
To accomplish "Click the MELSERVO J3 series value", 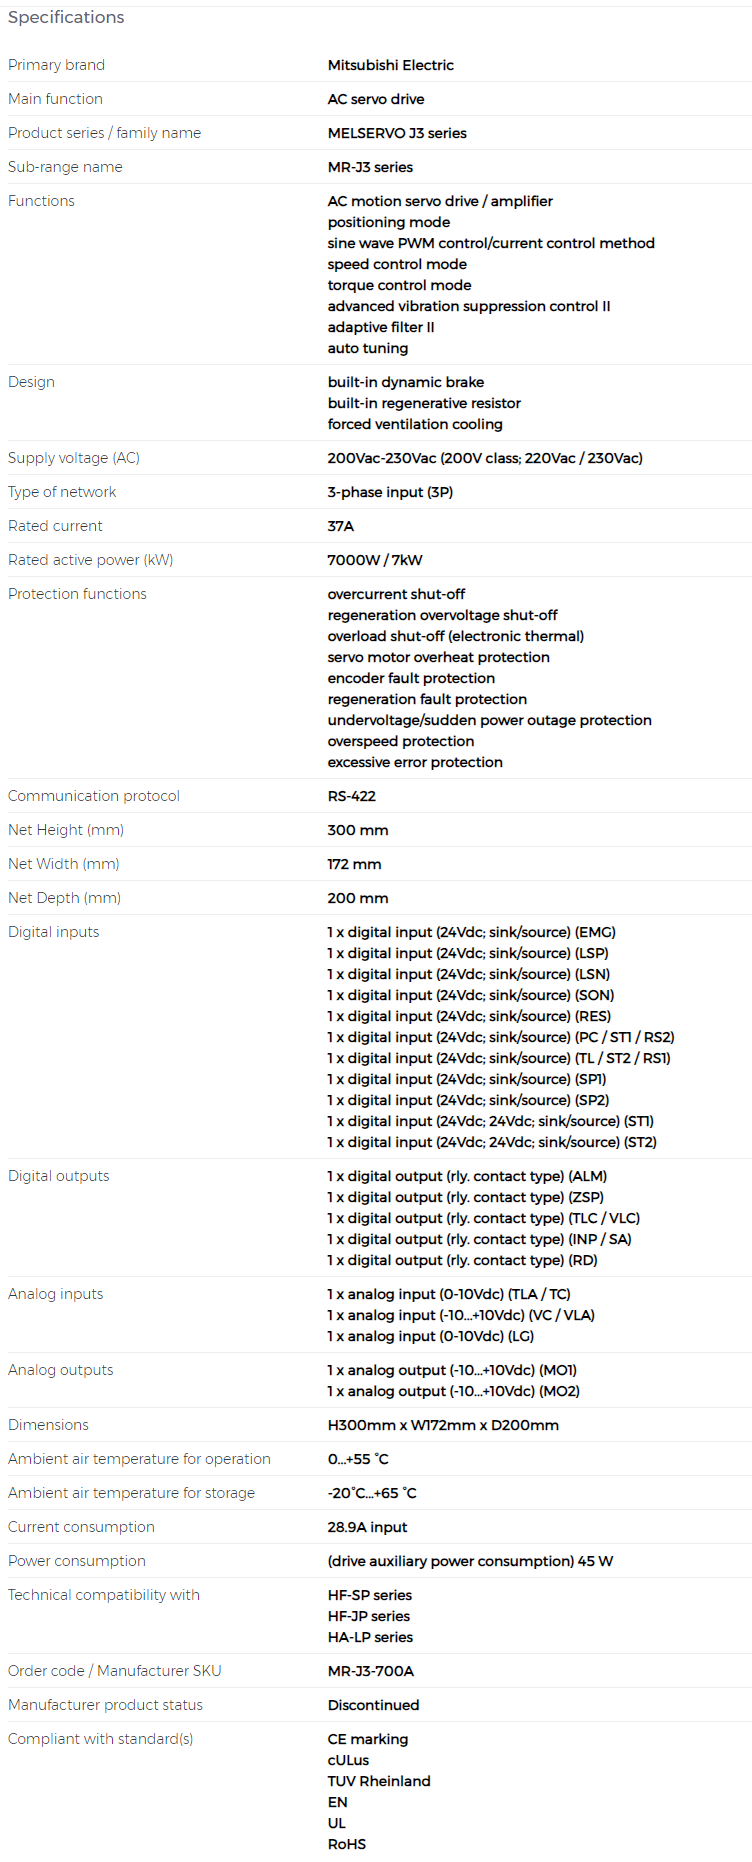I will pyautogui.click(x=397, y=133).
